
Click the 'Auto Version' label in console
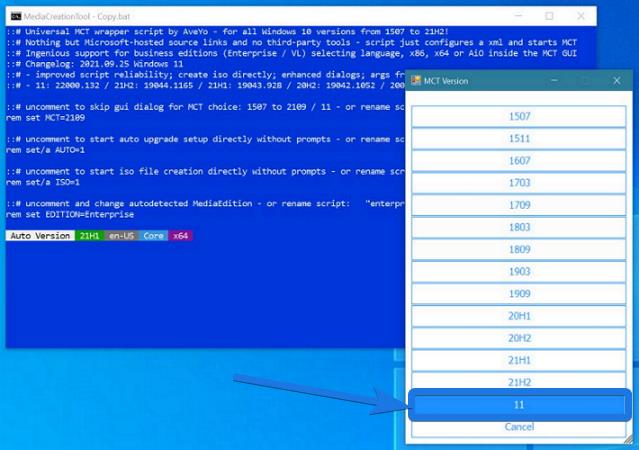[x=40, y=236]
